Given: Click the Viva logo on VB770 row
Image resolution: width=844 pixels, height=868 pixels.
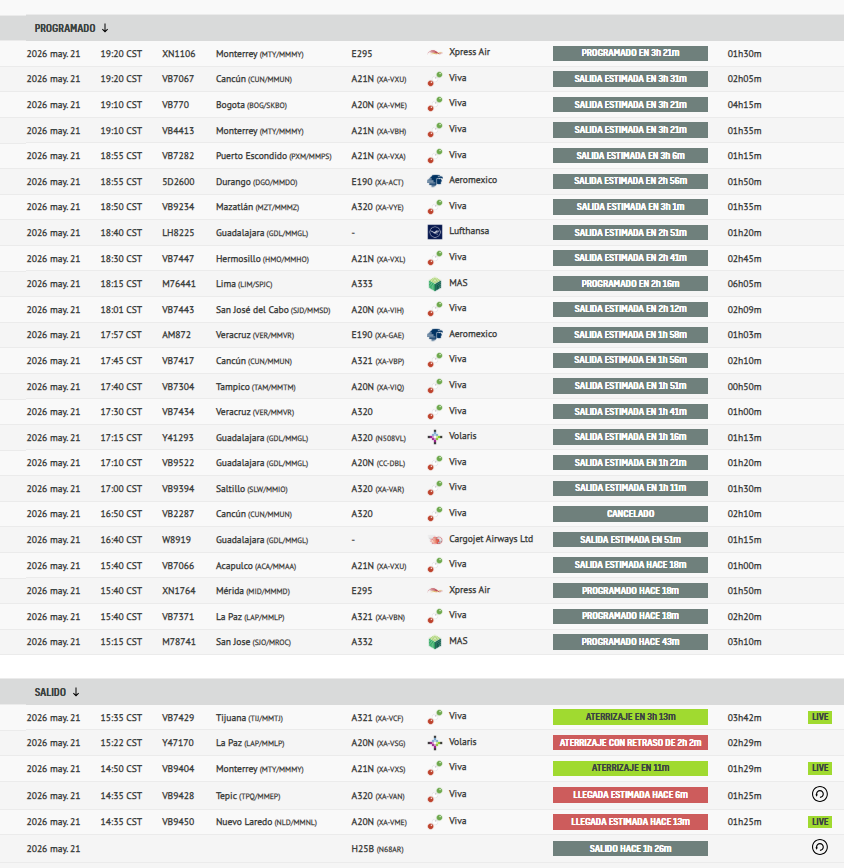Looking at the screenshot, I should click(x=435, y=104).
